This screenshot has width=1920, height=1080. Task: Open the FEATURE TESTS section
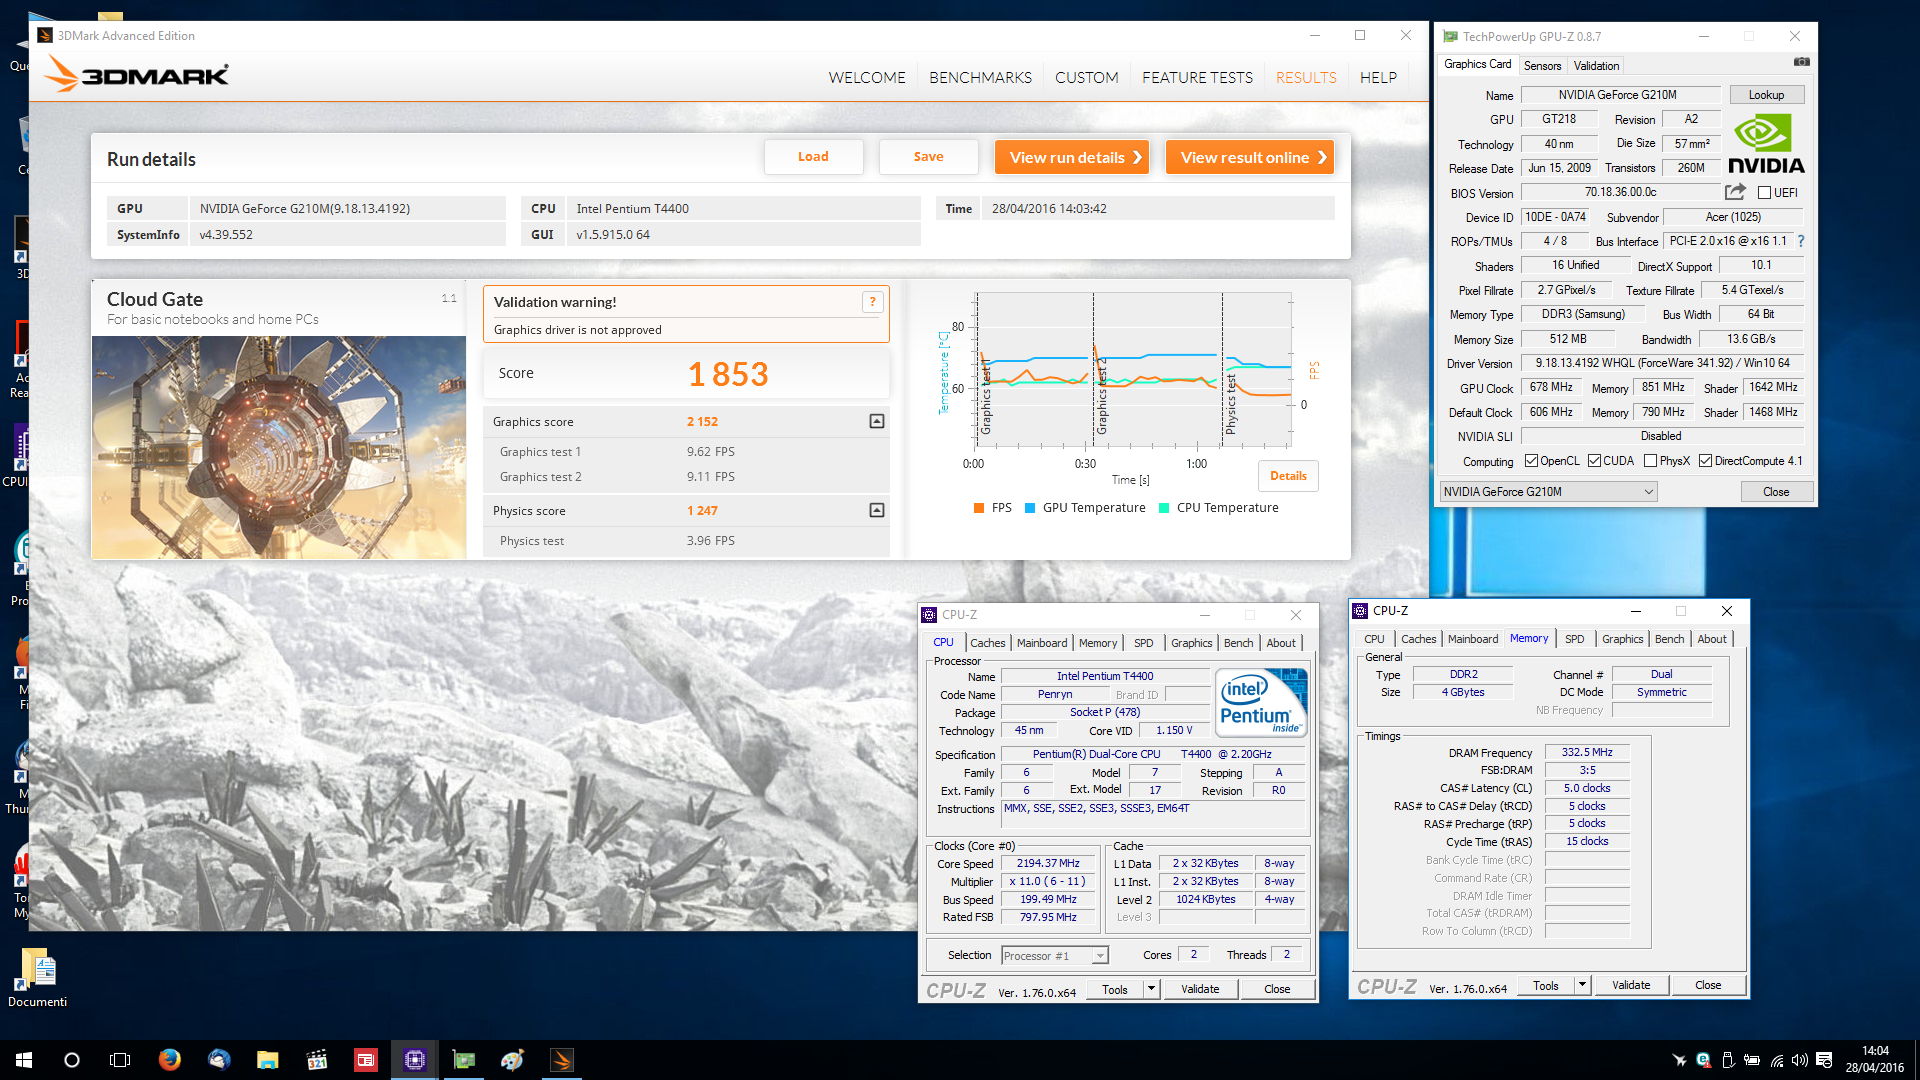tap(1197, 77)
